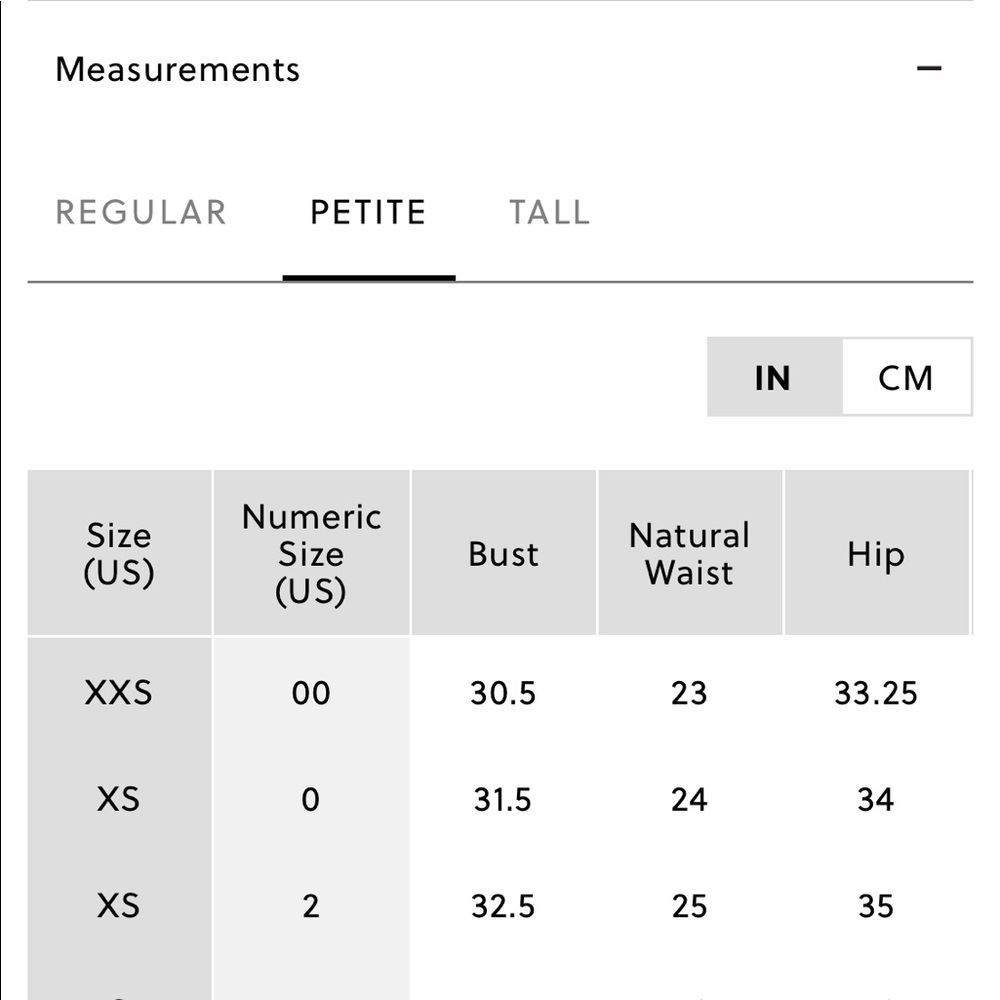The image size is (1000, 1000).
Task: Click the 25 natural waist value
Action: (689, 906)
